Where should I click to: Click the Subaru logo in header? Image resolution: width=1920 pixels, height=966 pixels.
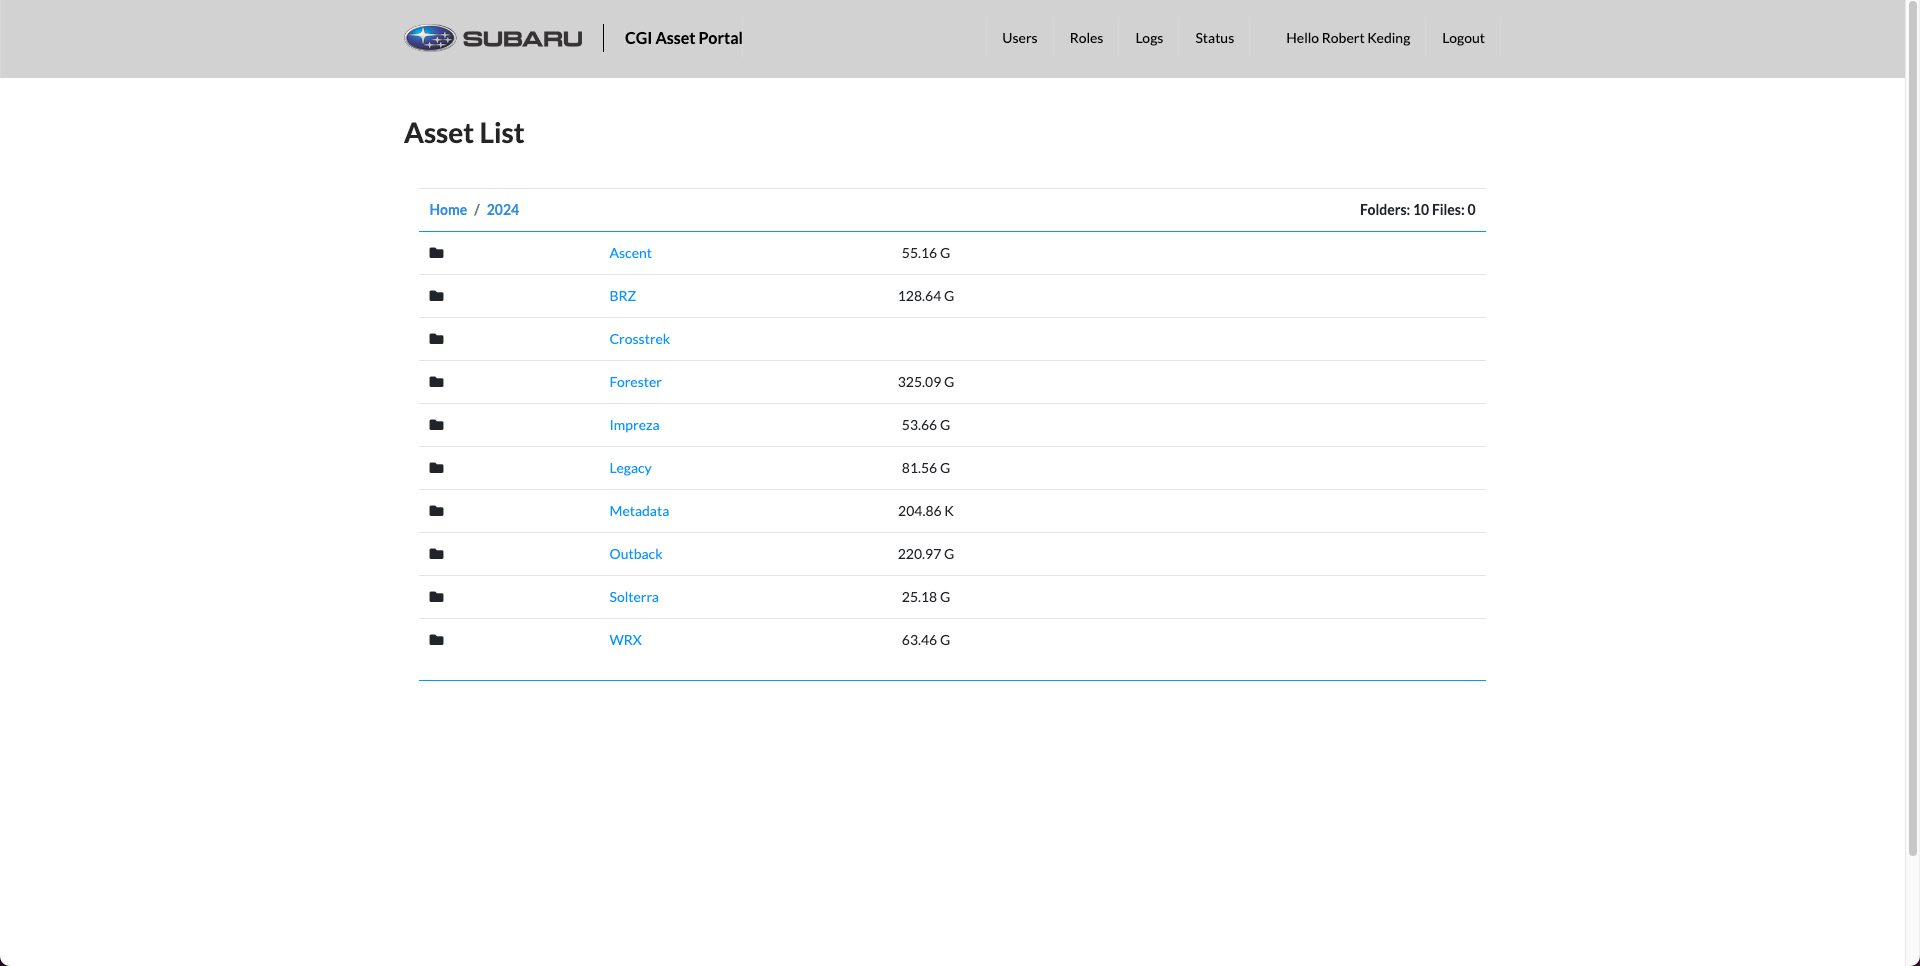pos(493,38)
